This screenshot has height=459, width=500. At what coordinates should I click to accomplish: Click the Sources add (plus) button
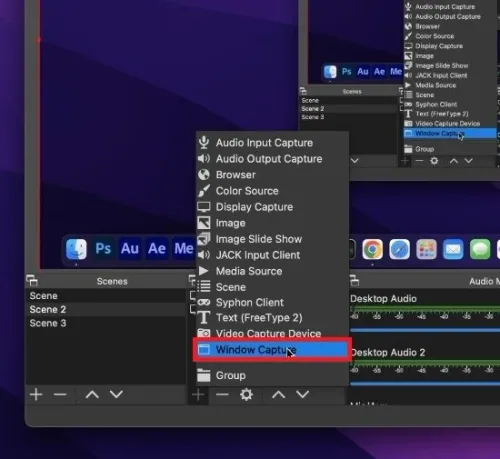click(x=198, y=395)
